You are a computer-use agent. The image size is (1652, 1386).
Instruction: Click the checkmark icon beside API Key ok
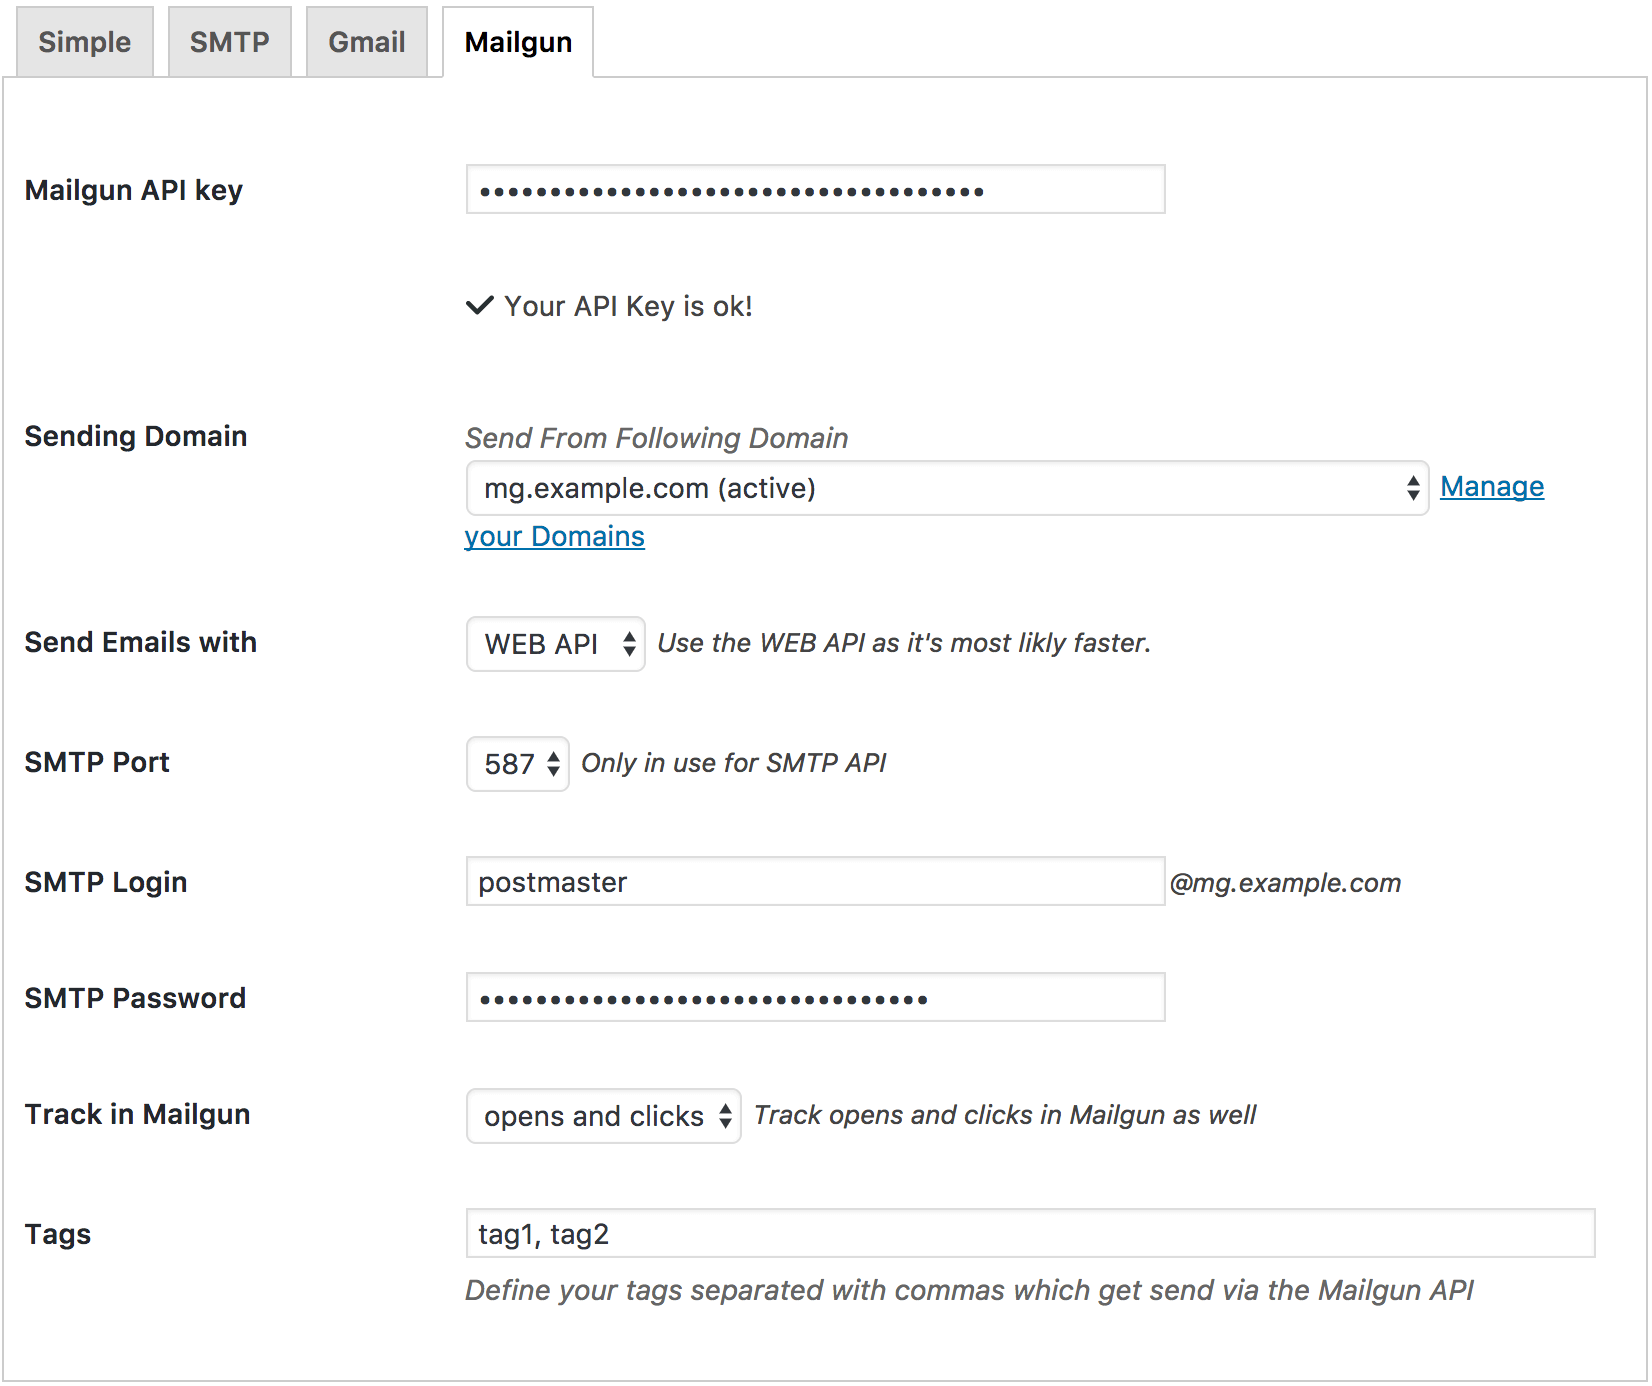tap(480, 306)
